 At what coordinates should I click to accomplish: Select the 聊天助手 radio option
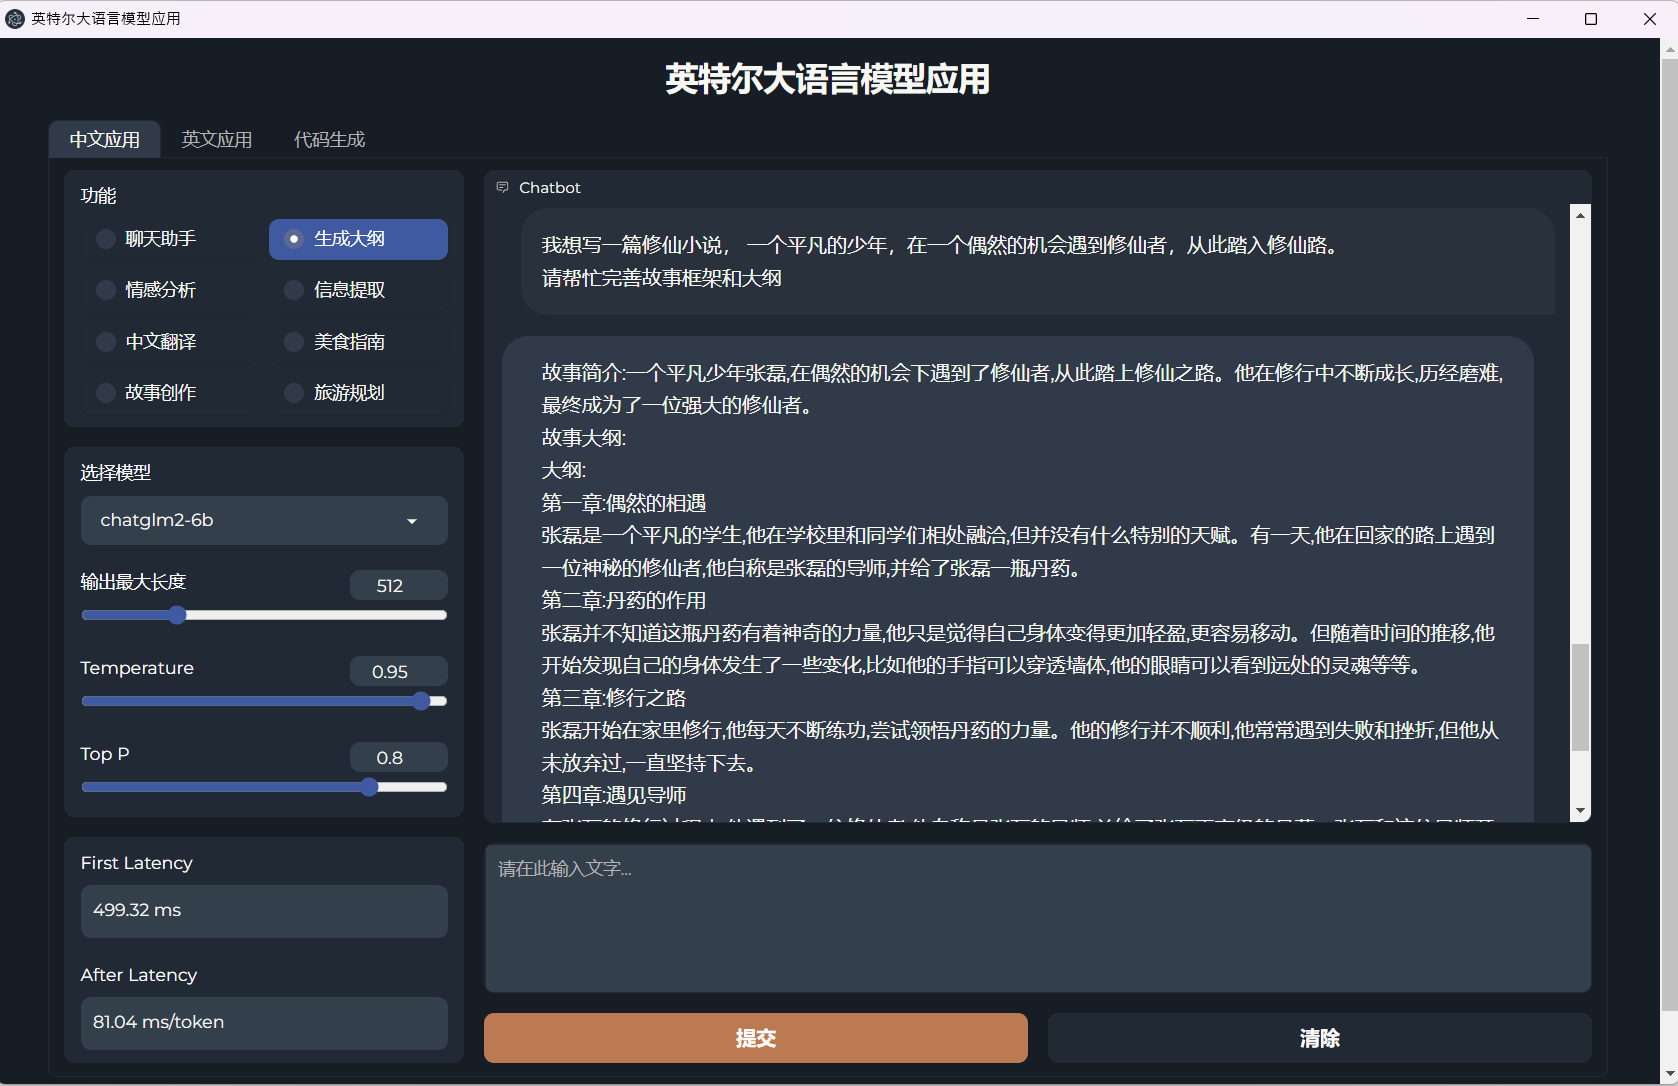(x=106, y=239)
